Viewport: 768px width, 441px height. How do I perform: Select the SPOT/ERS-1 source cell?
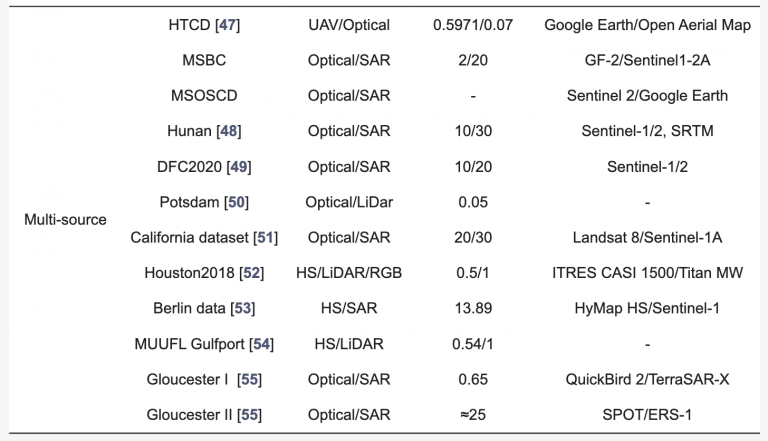647,415
